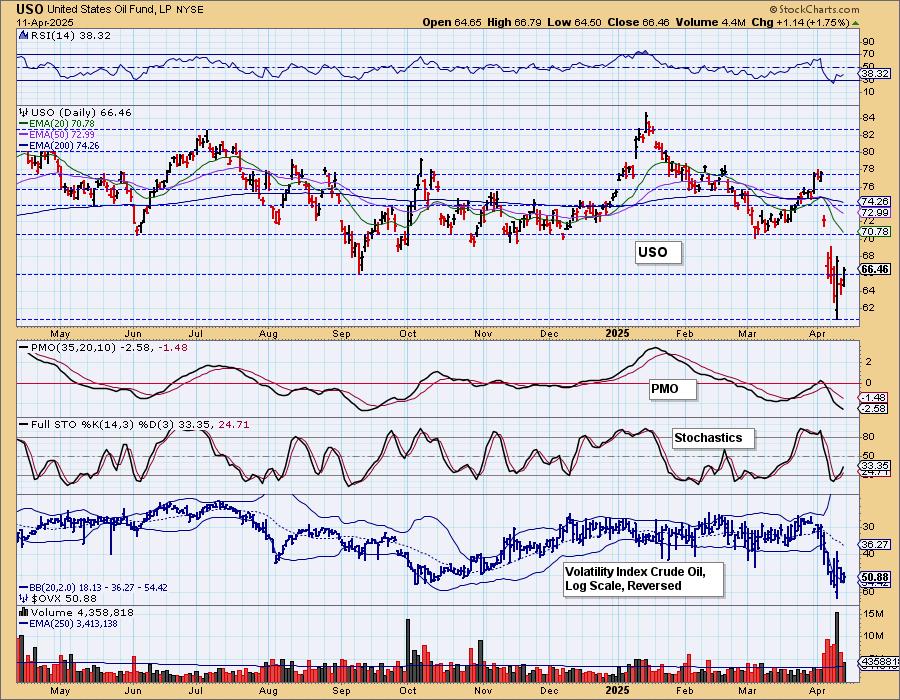Click the Oct label on price chart axis
This screenshot has width=900, height=700.
click(408, 333)
